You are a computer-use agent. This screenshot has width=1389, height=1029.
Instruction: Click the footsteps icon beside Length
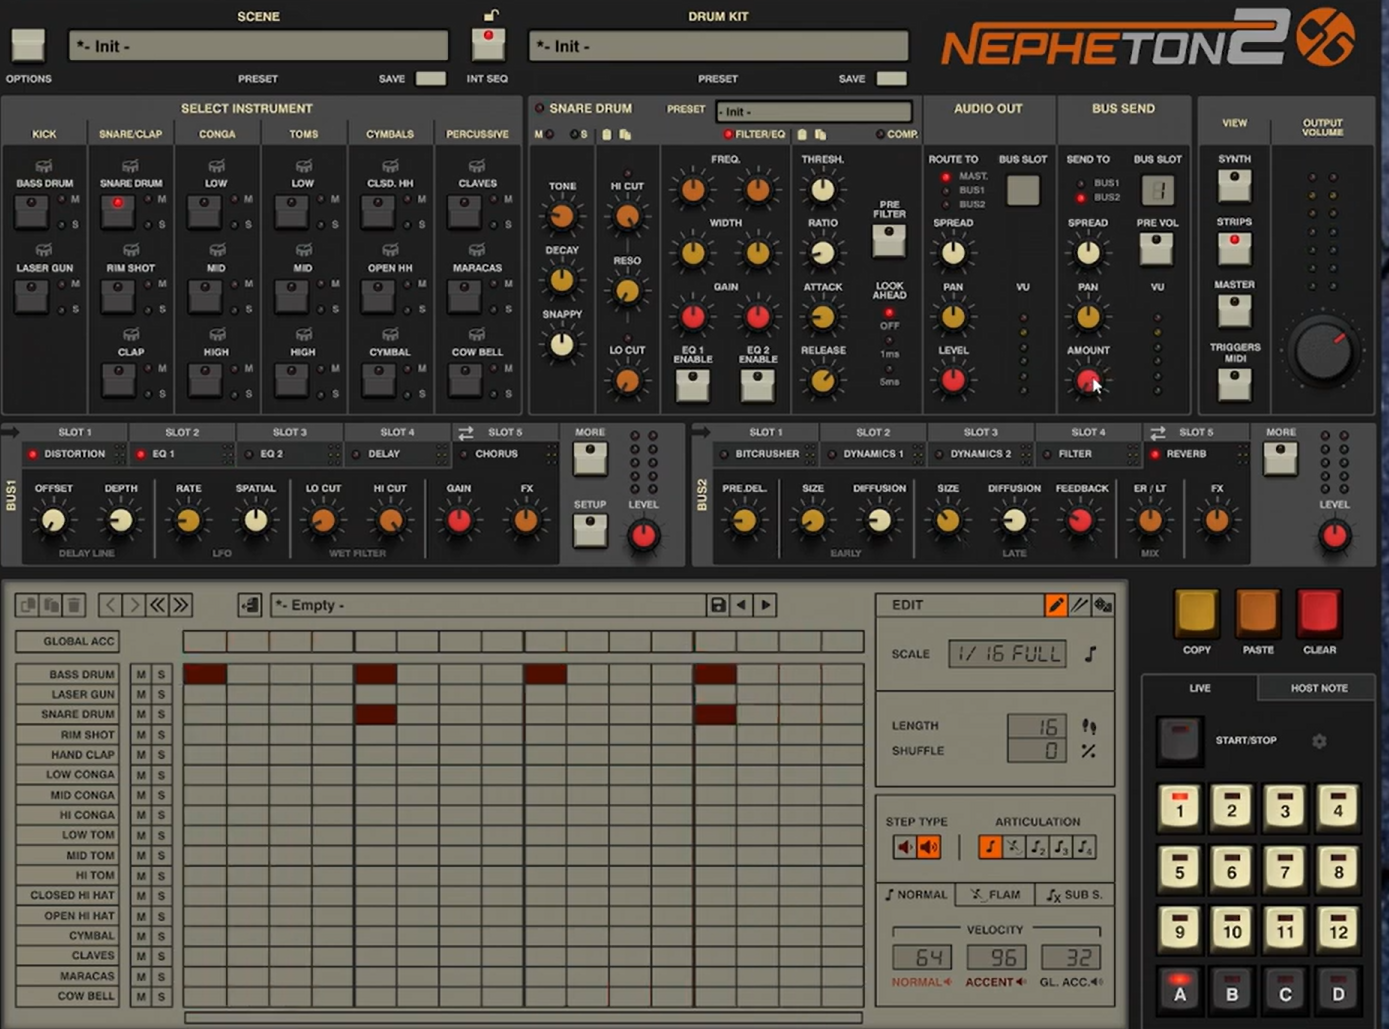(x=1089, y=726)
